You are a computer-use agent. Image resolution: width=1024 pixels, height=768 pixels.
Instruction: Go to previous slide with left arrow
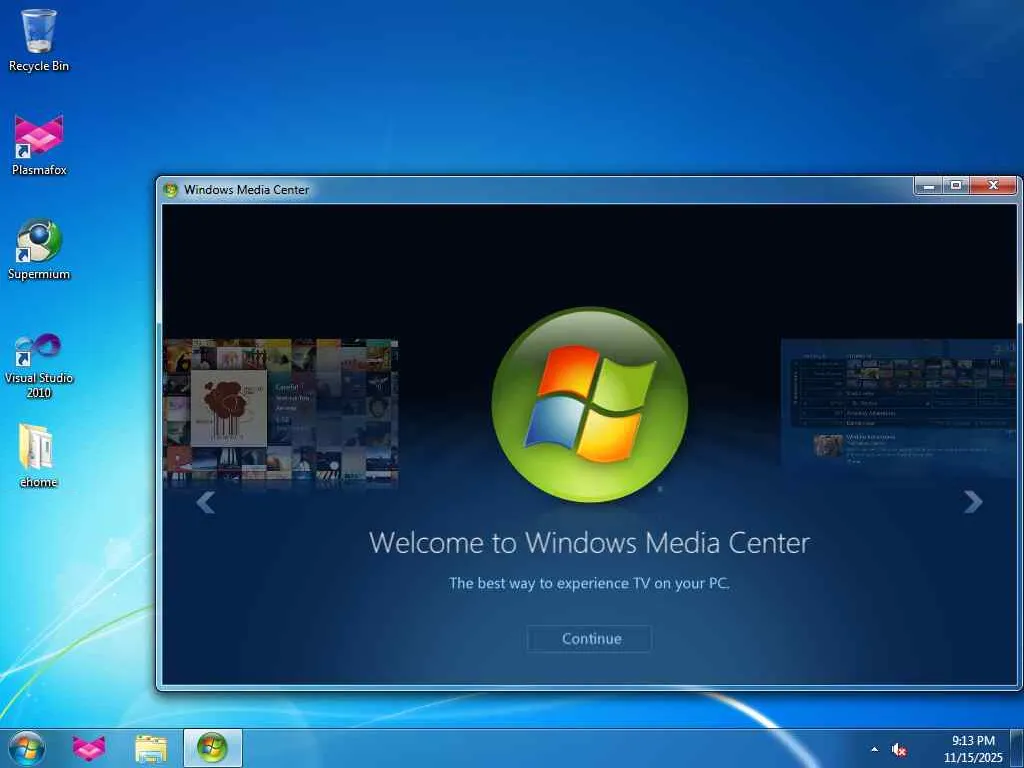tap(206, 502)
